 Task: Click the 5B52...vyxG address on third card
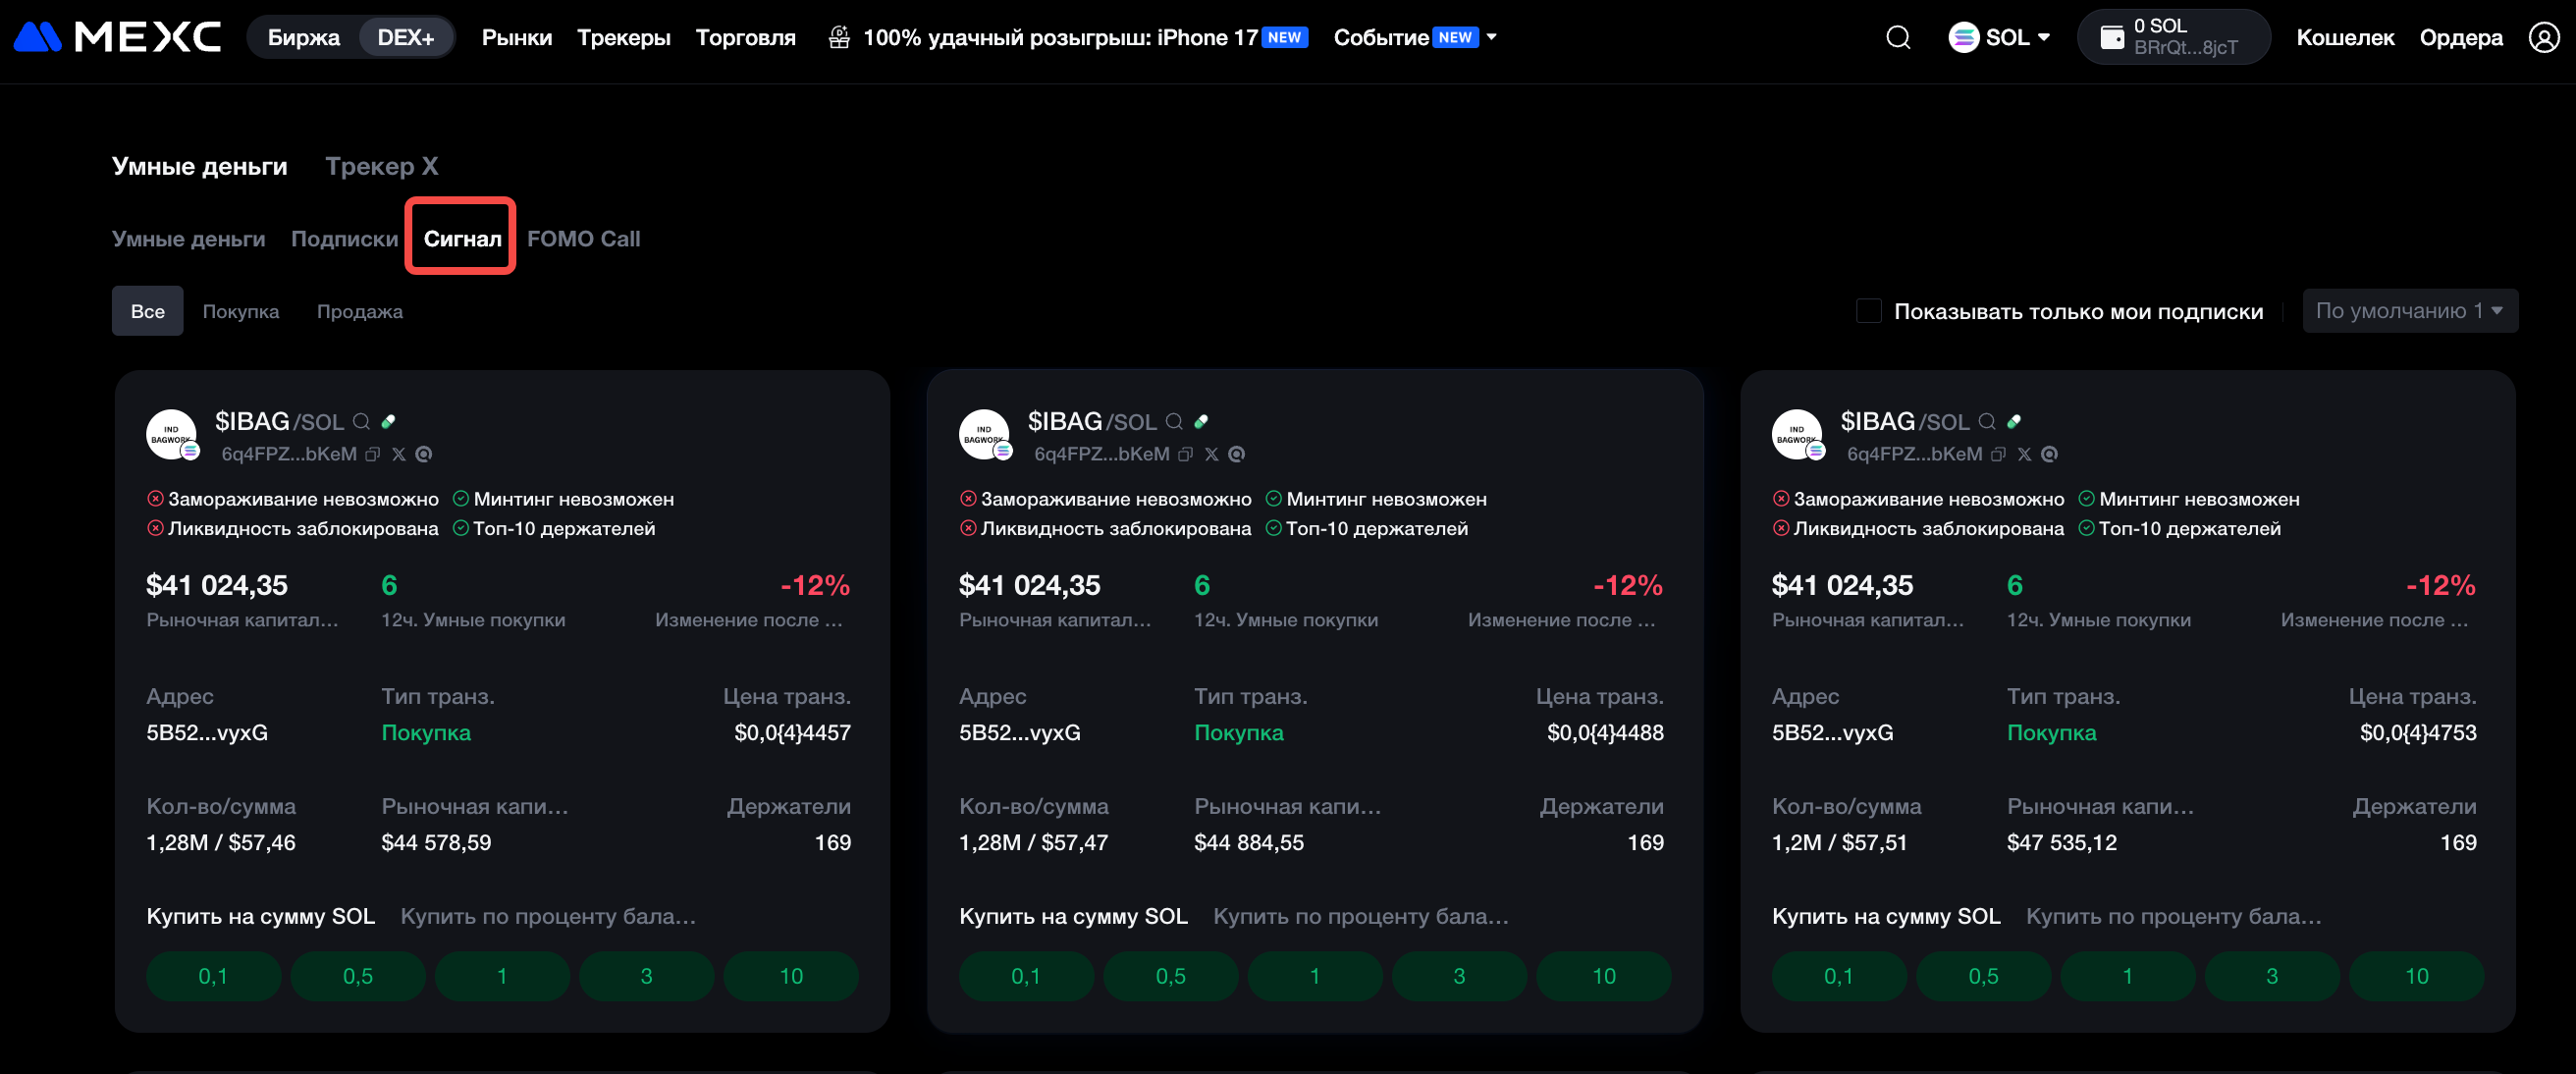pyautogui.click(x=1832, y=733)
